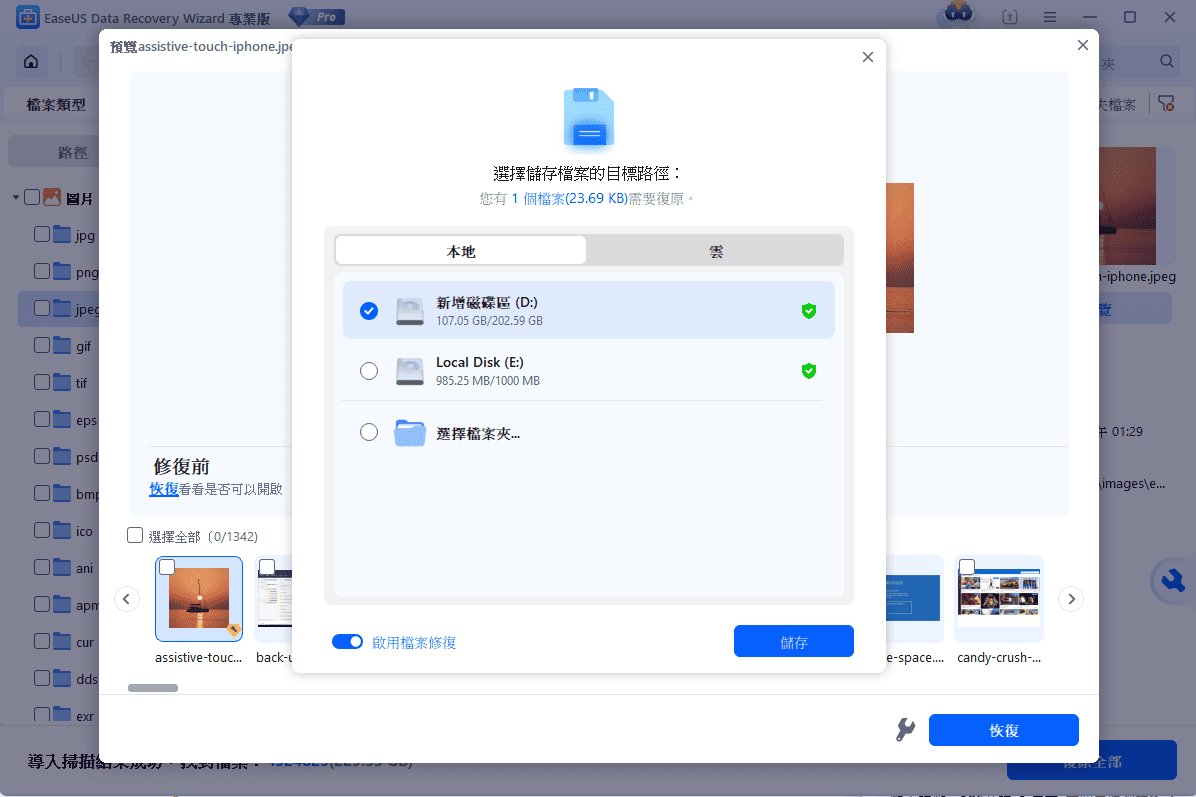The height and width of the screenshot is (797, 1196).
Task: Click the bmp folder icon
Action: click(63, 493)
